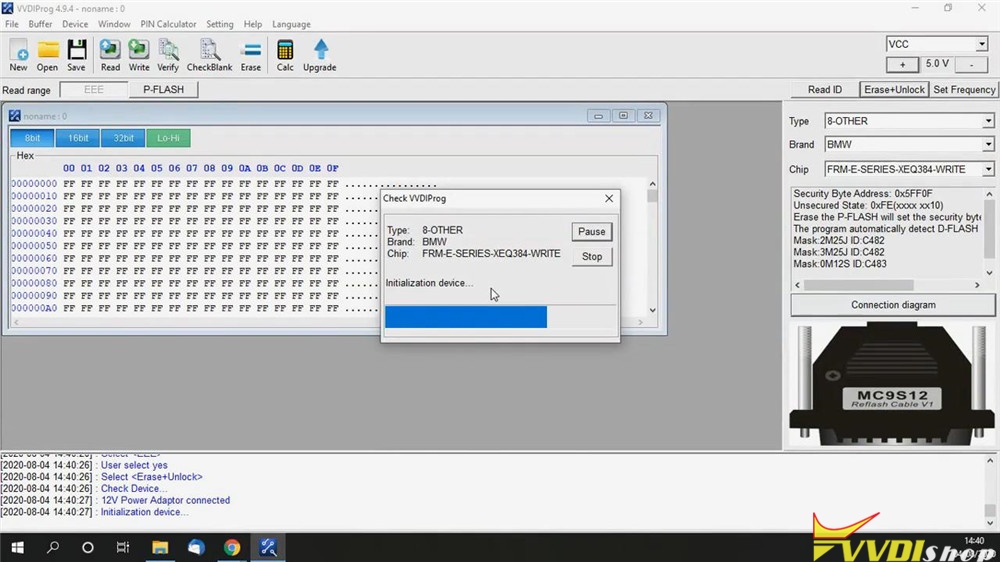Open a file with the Open icon
1000x562 pixels.
47,55
